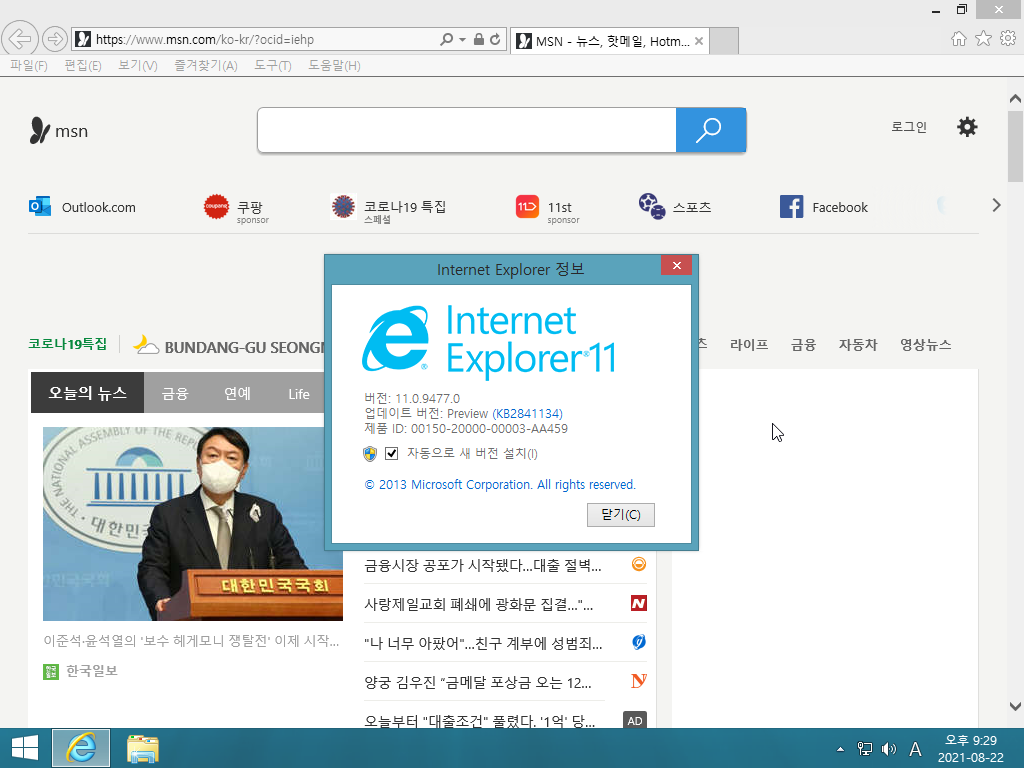Open the 파일(F) menu
Screen dimensions: 1024x768
click(x=29, y=65)
